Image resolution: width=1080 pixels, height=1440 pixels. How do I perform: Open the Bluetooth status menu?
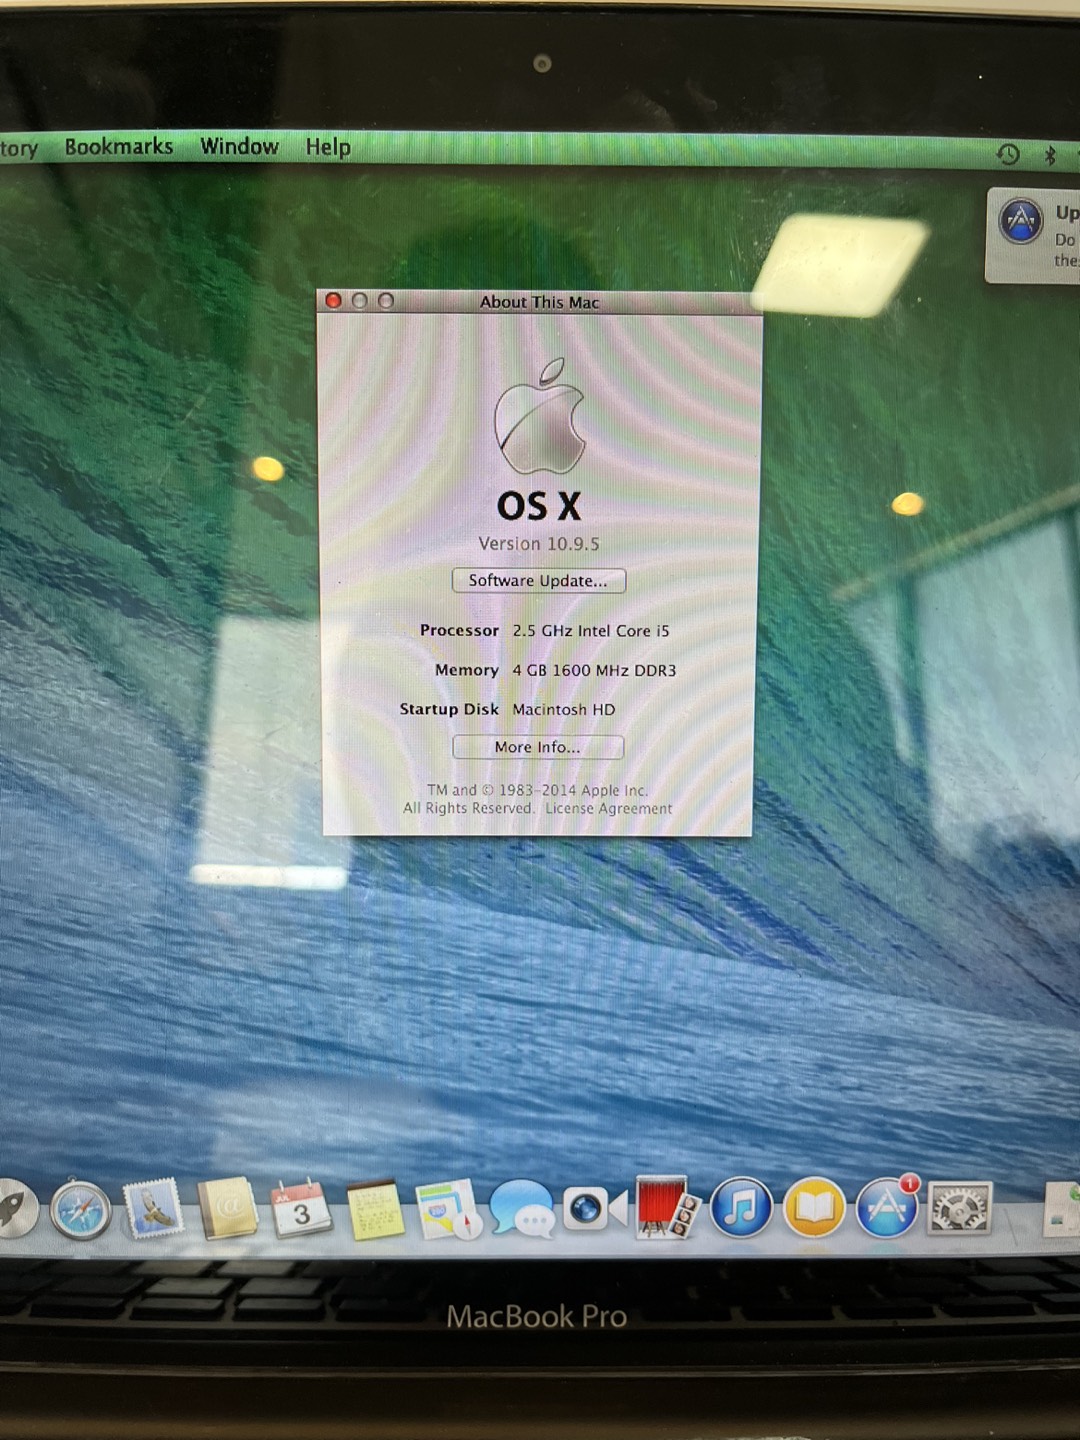(x=1049, y=155)
